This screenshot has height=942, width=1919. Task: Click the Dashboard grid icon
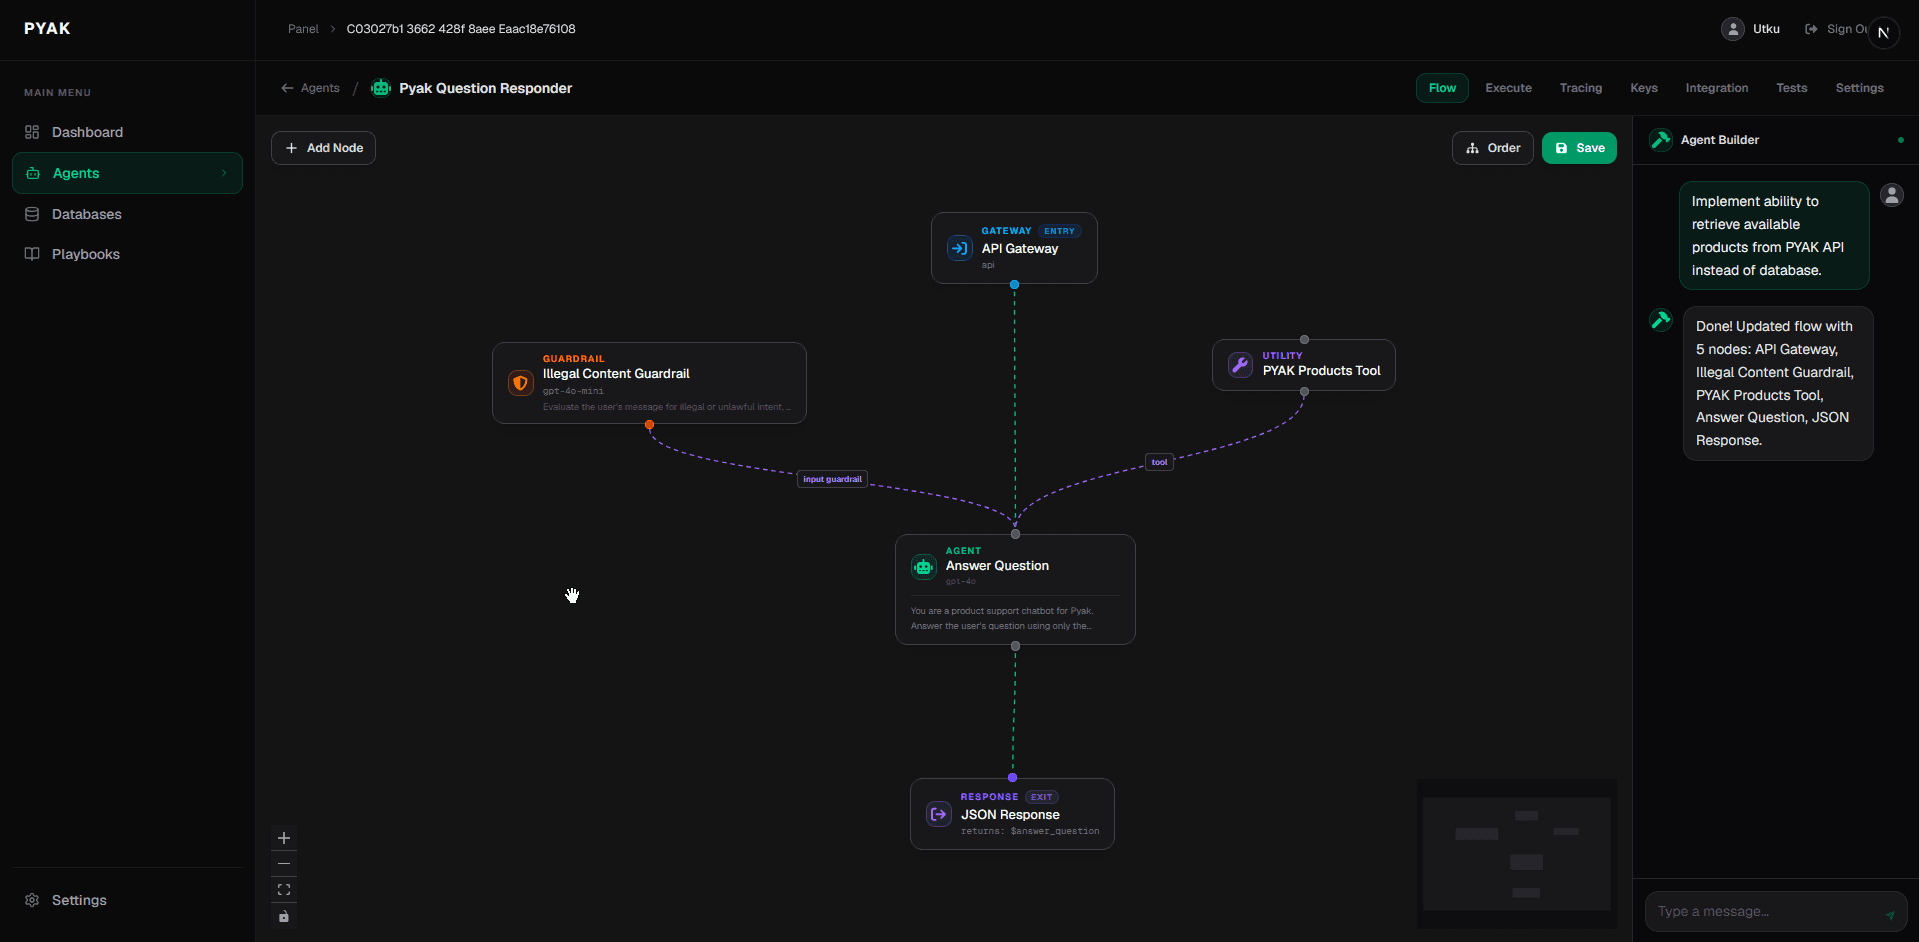32,132
